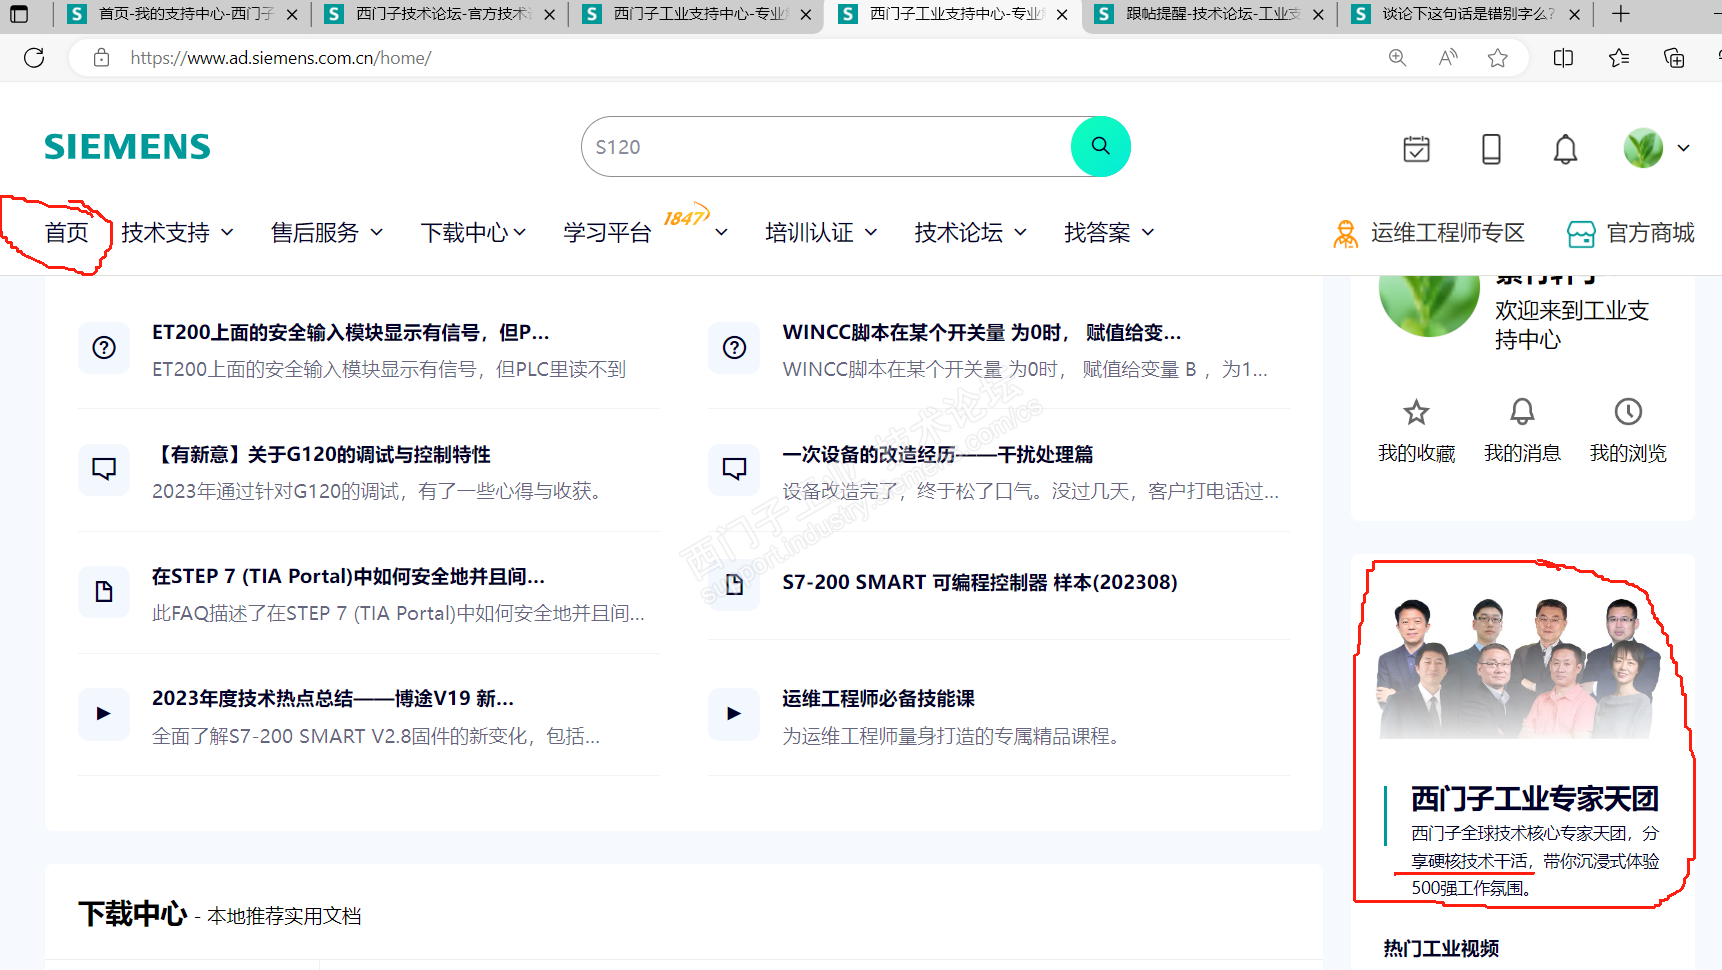The image size is (1722, 970).
Task: Open a new browser tab with plus
Action: point(1621,14)
